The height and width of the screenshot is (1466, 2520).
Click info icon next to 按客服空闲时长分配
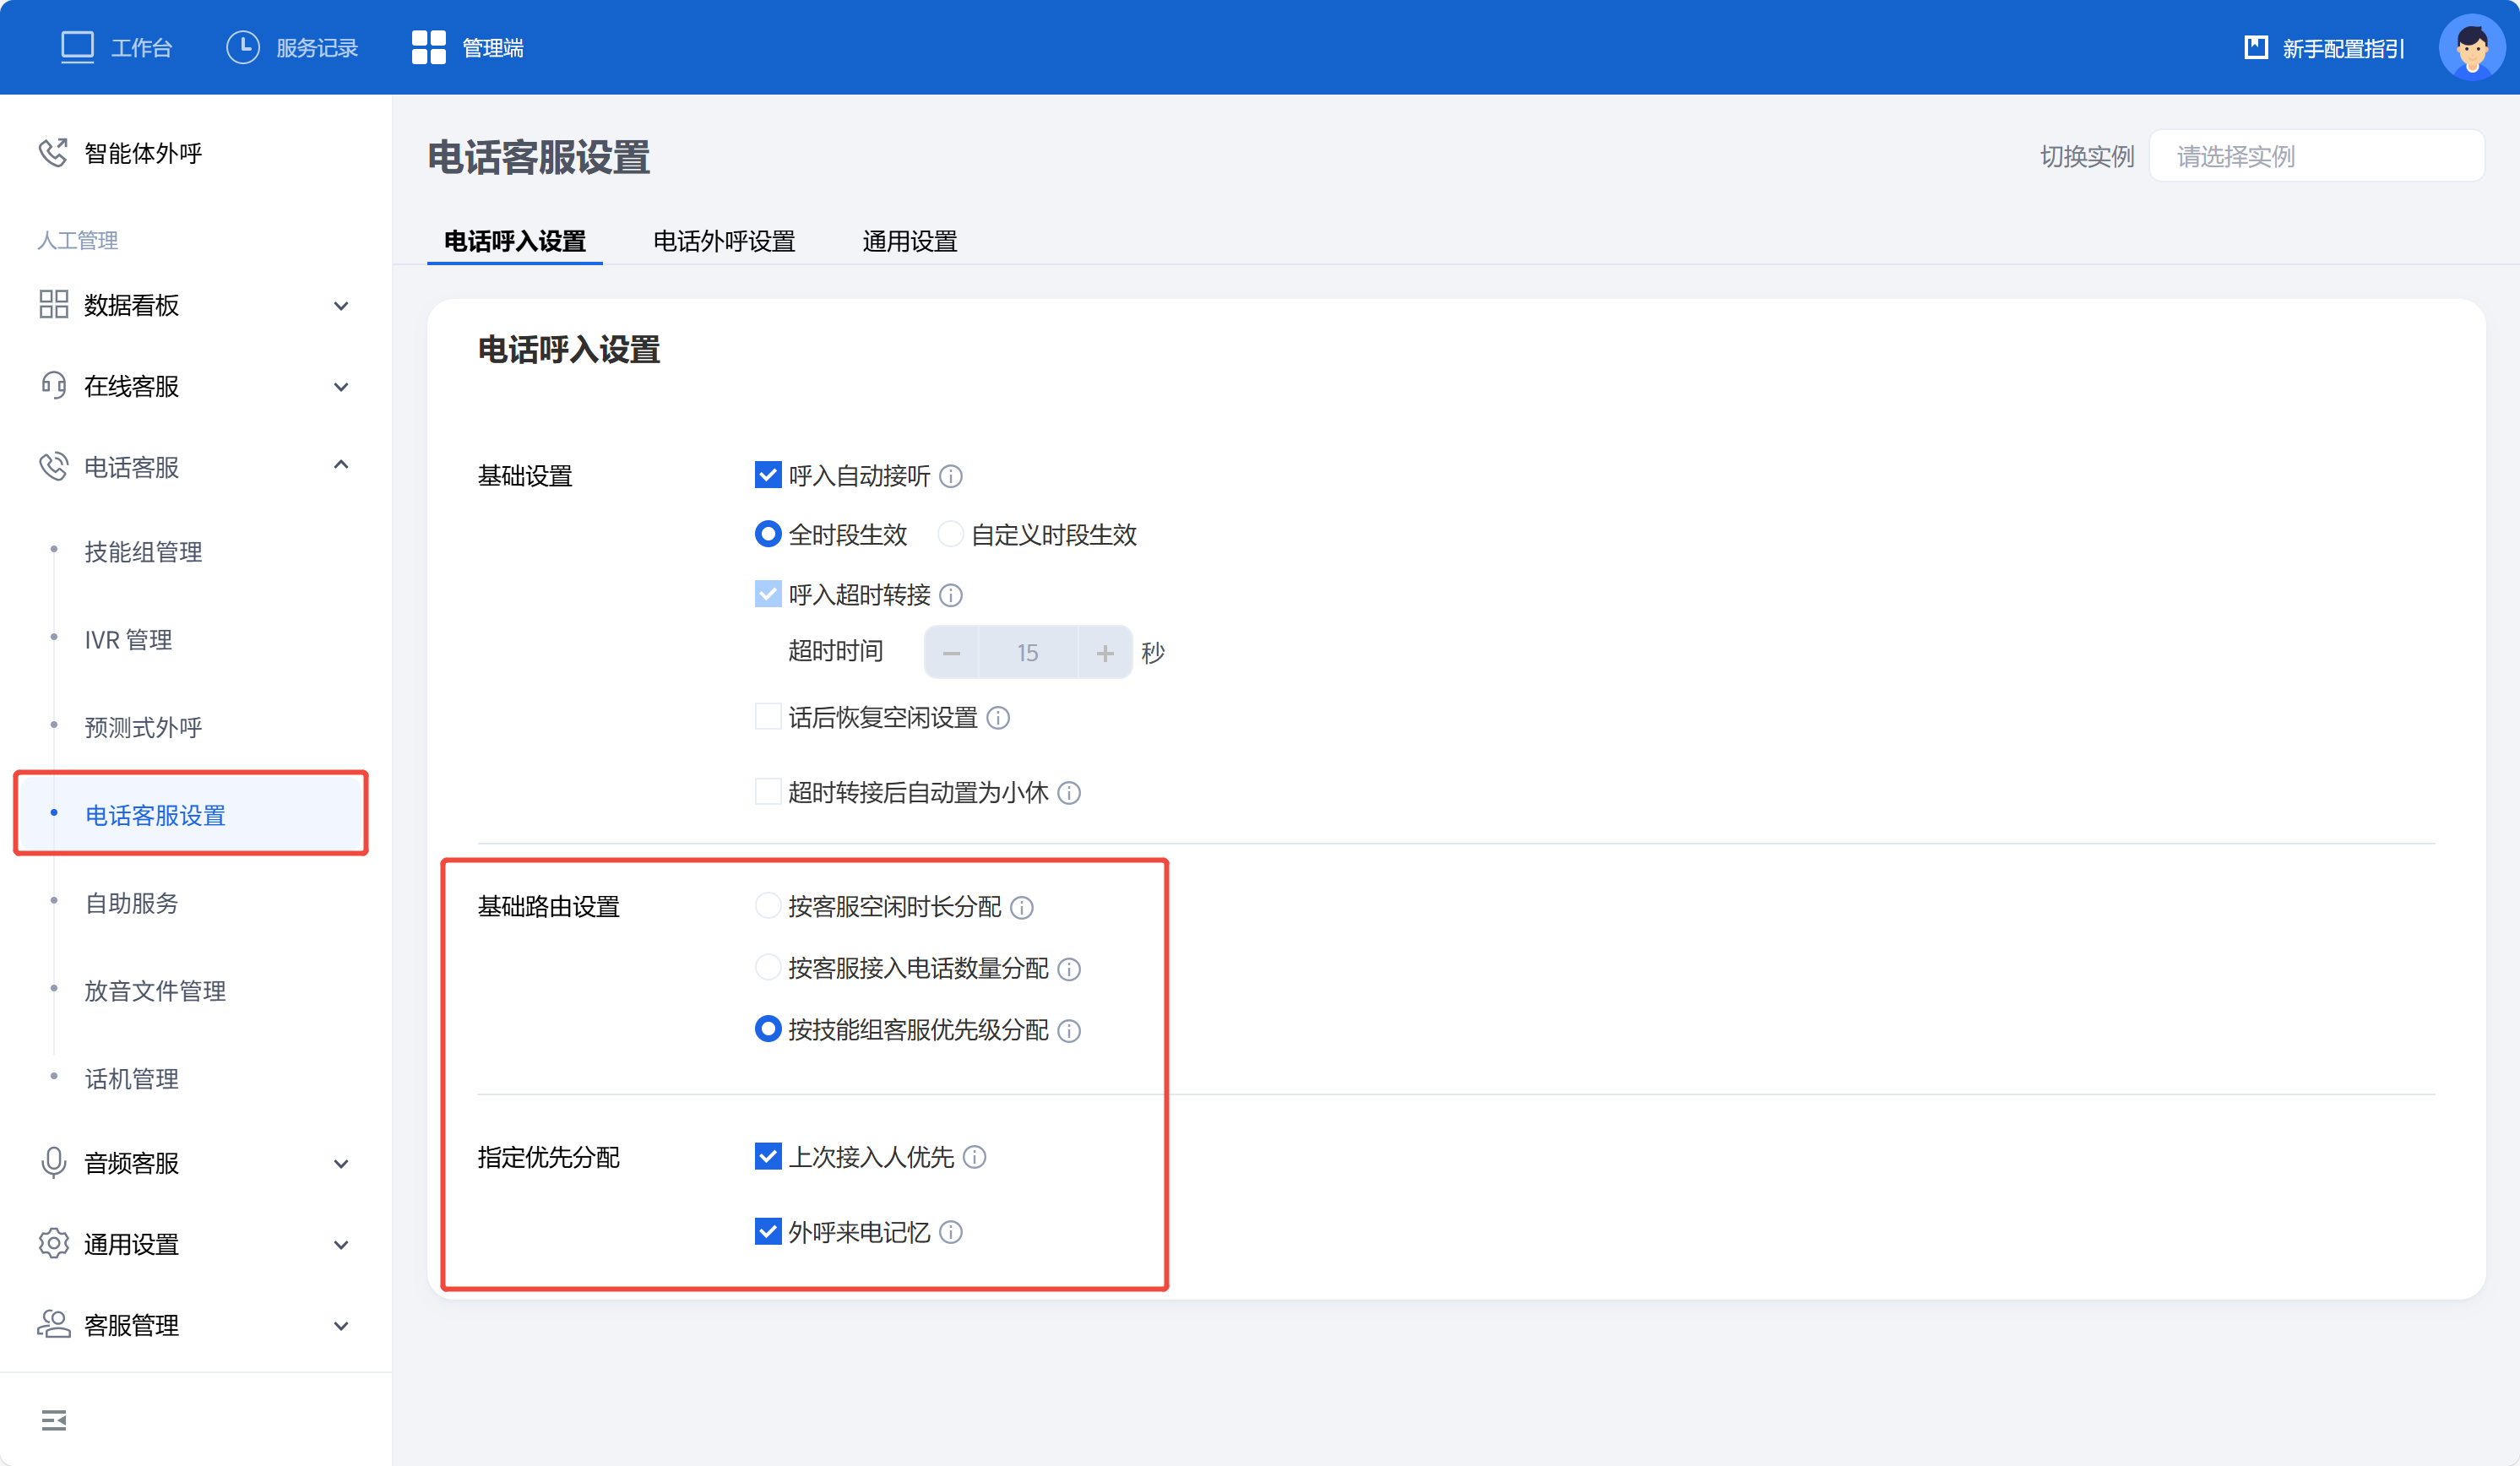(1021, 907)
